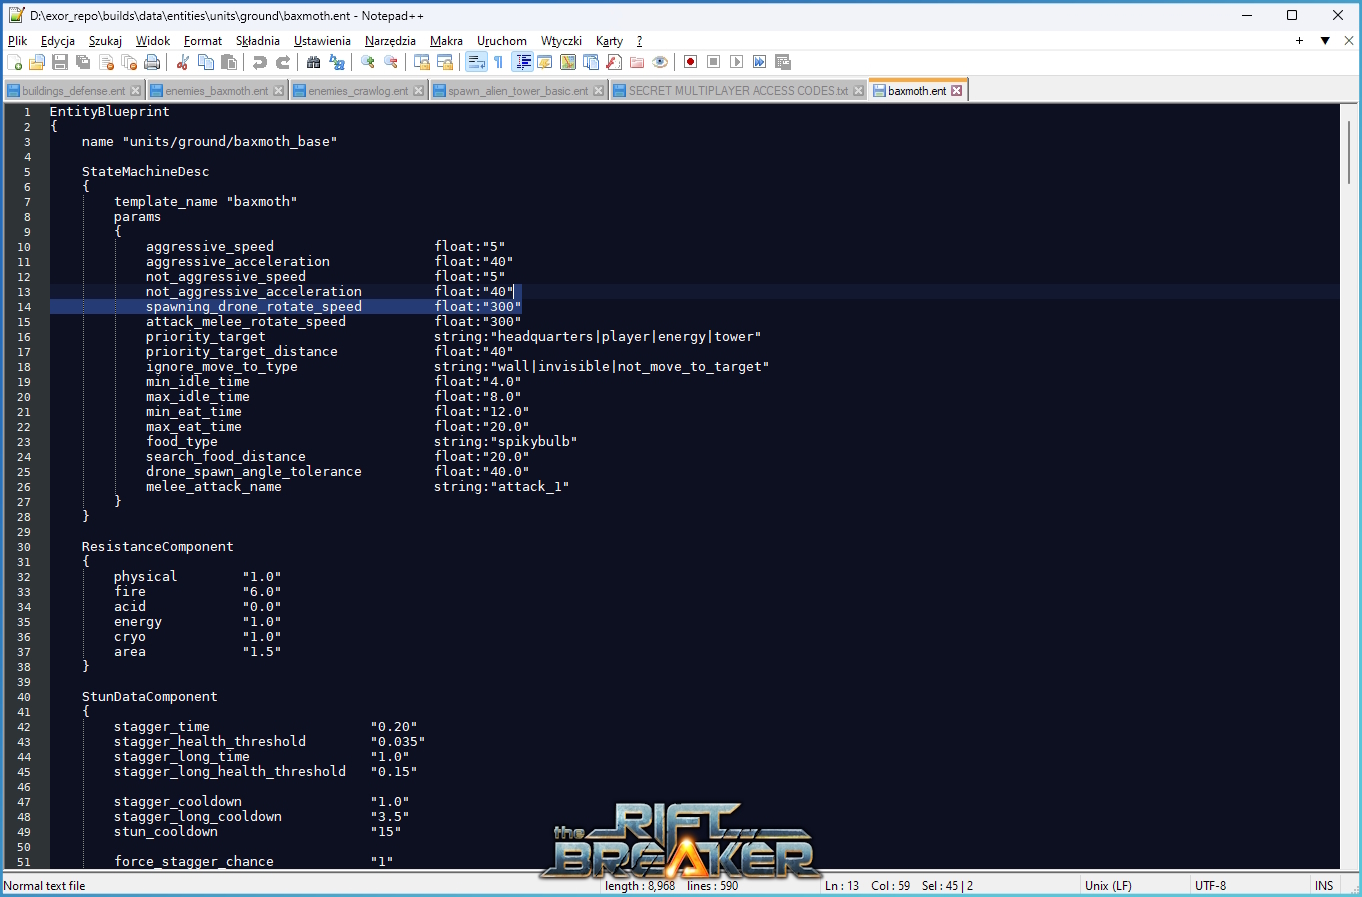1362x897 pixels.
Task: Place cursor on ResistanceComponent line
Action: 157,547
